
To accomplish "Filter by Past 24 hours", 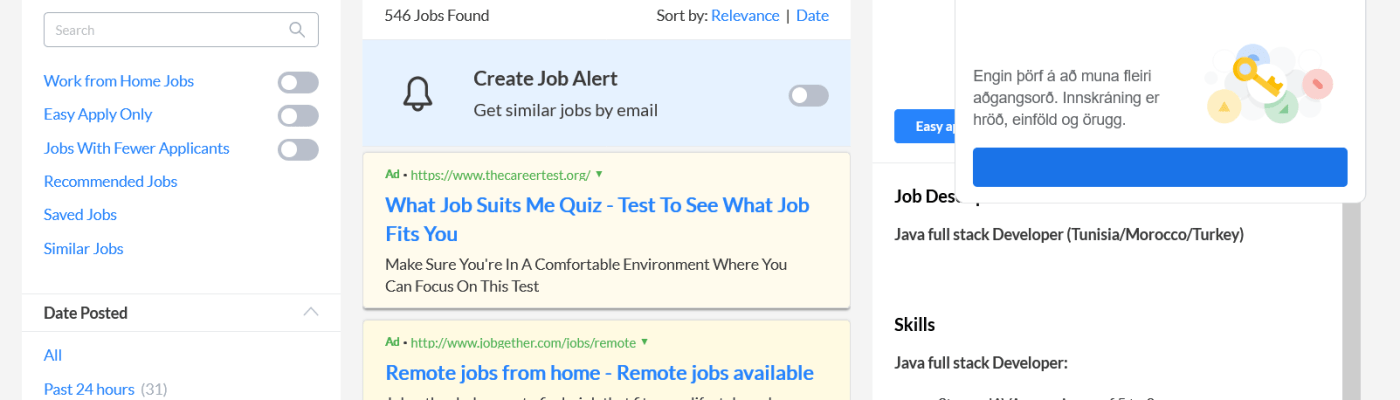I will pyautogui.click(x=89, y=389).
